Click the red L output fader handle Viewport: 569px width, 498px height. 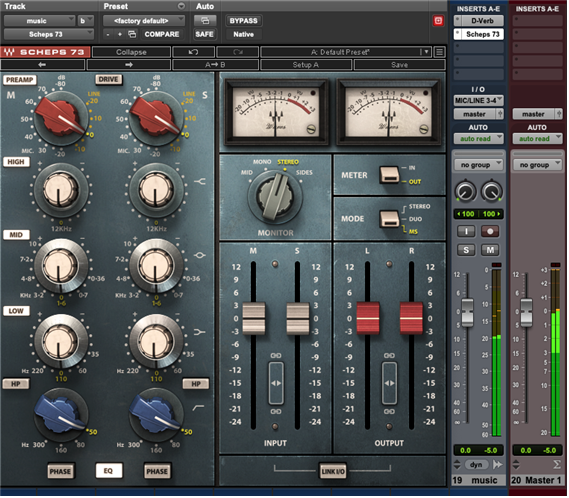click(368, 319)
